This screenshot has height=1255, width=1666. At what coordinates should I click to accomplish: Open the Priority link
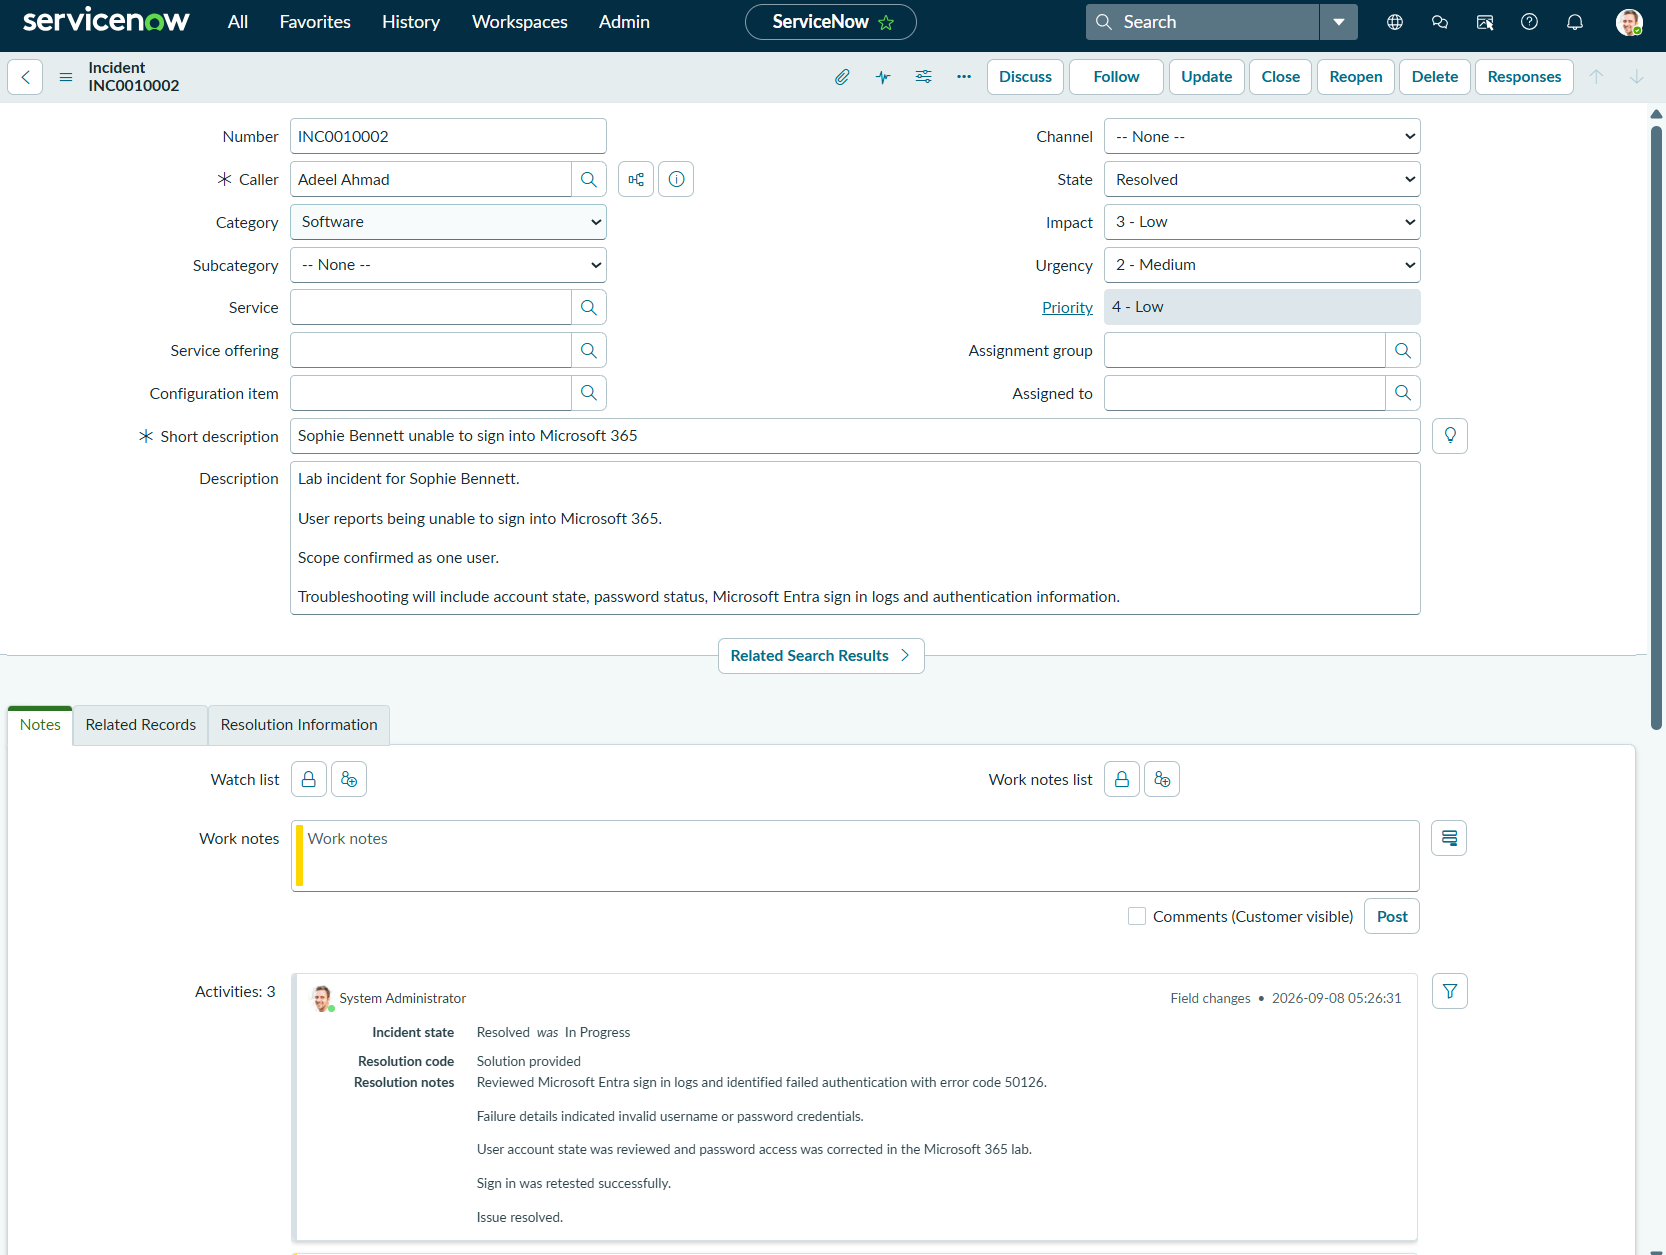1067,308
